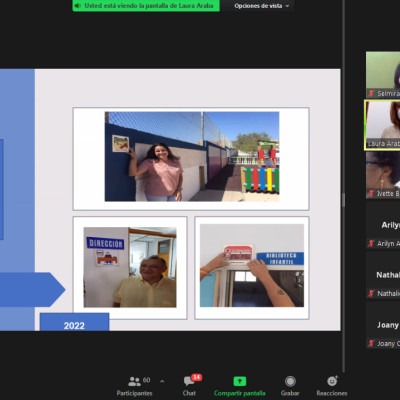Click the green Compartir pantalla icon
The image size is (400, 400).
tap(240, 381)
